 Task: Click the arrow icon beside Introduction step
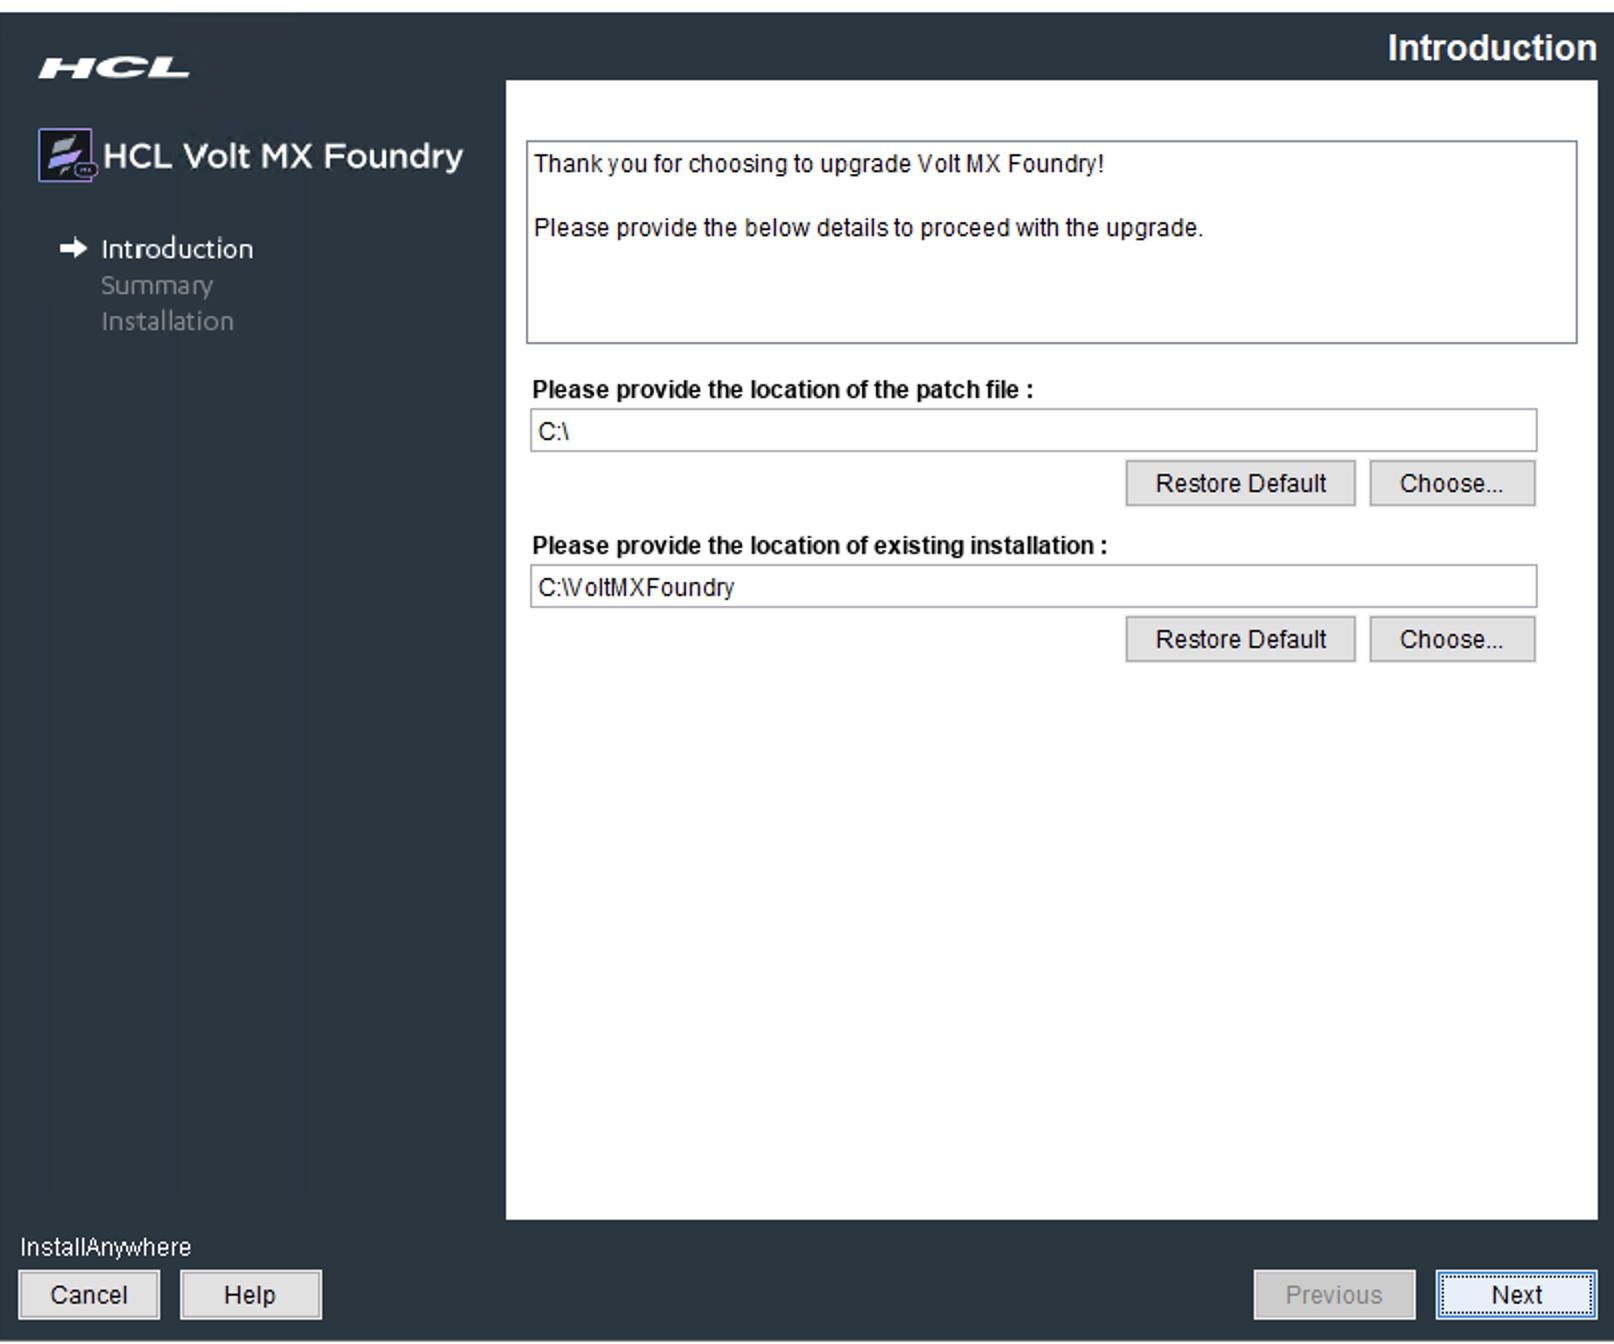pos(73,248)
